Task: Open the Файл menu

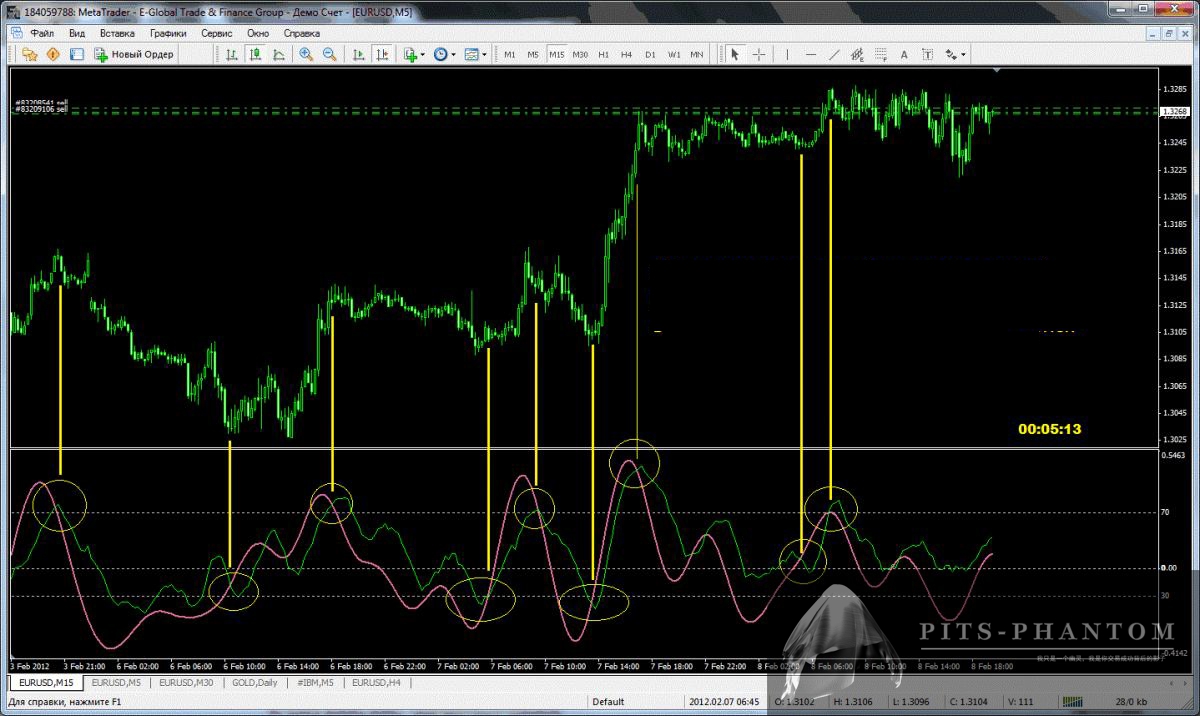Action: tap(42, 33)
